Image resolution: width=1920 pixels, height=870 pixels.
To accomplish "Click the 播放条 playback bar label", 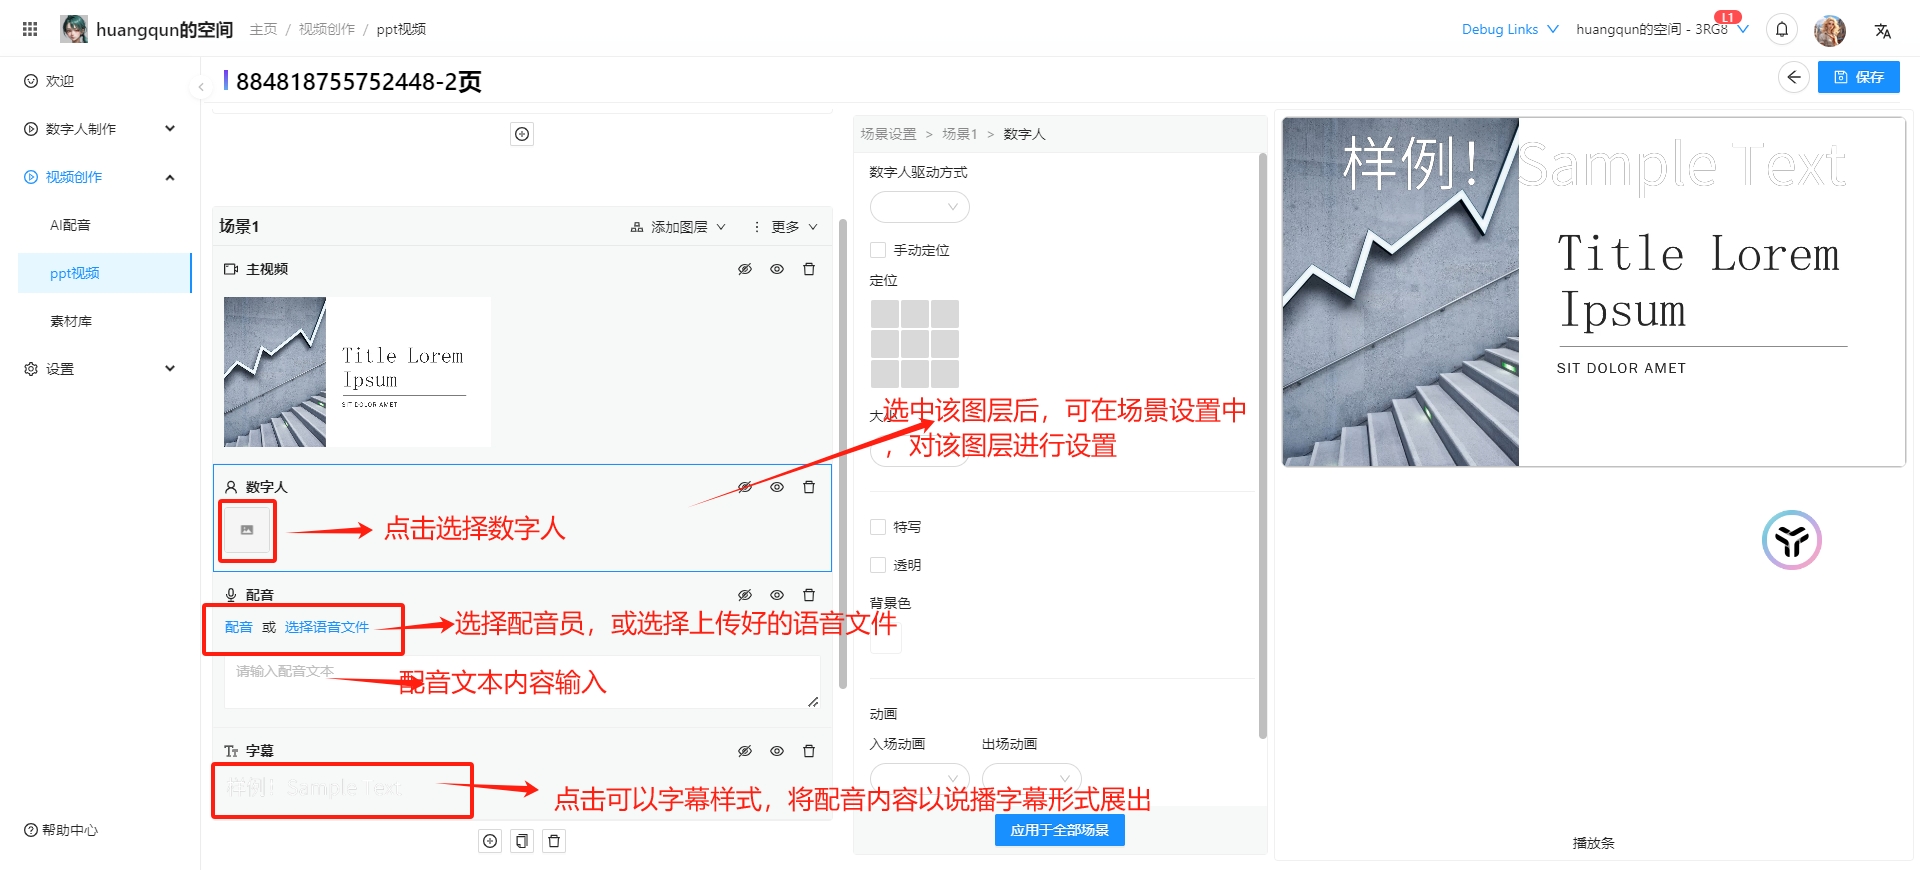I will [1593, 843].
